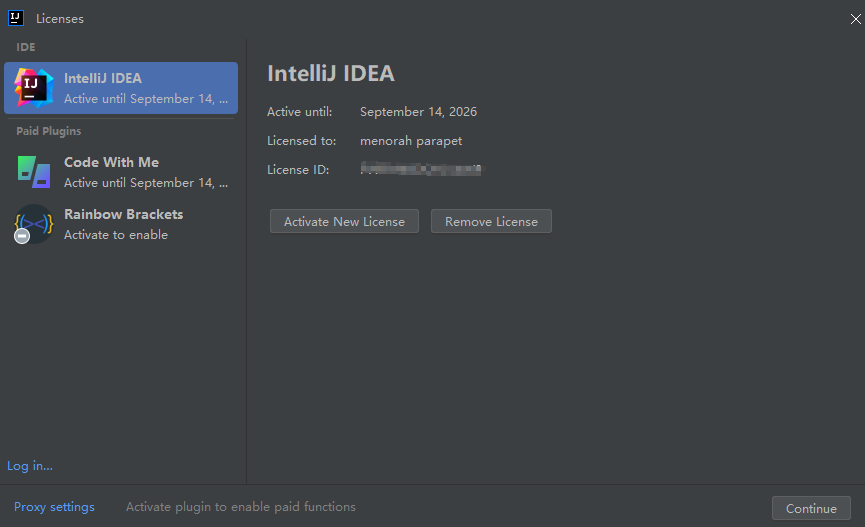Click the Code With Me plugin icon
The image size is (865, 527).
pos(34,172)
